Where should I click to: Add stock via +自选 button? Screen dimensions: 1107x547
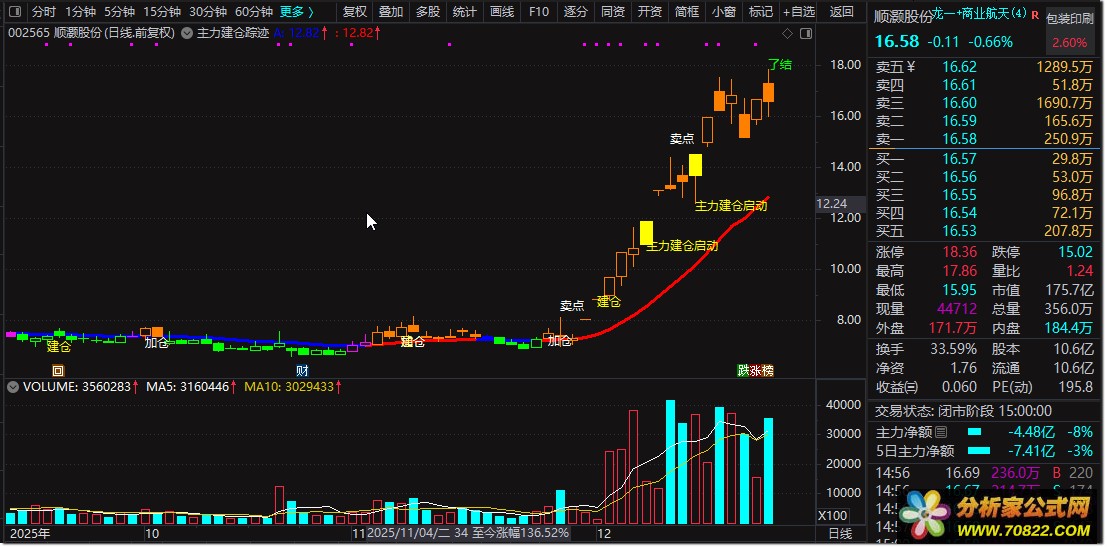[x=798, y=11]
